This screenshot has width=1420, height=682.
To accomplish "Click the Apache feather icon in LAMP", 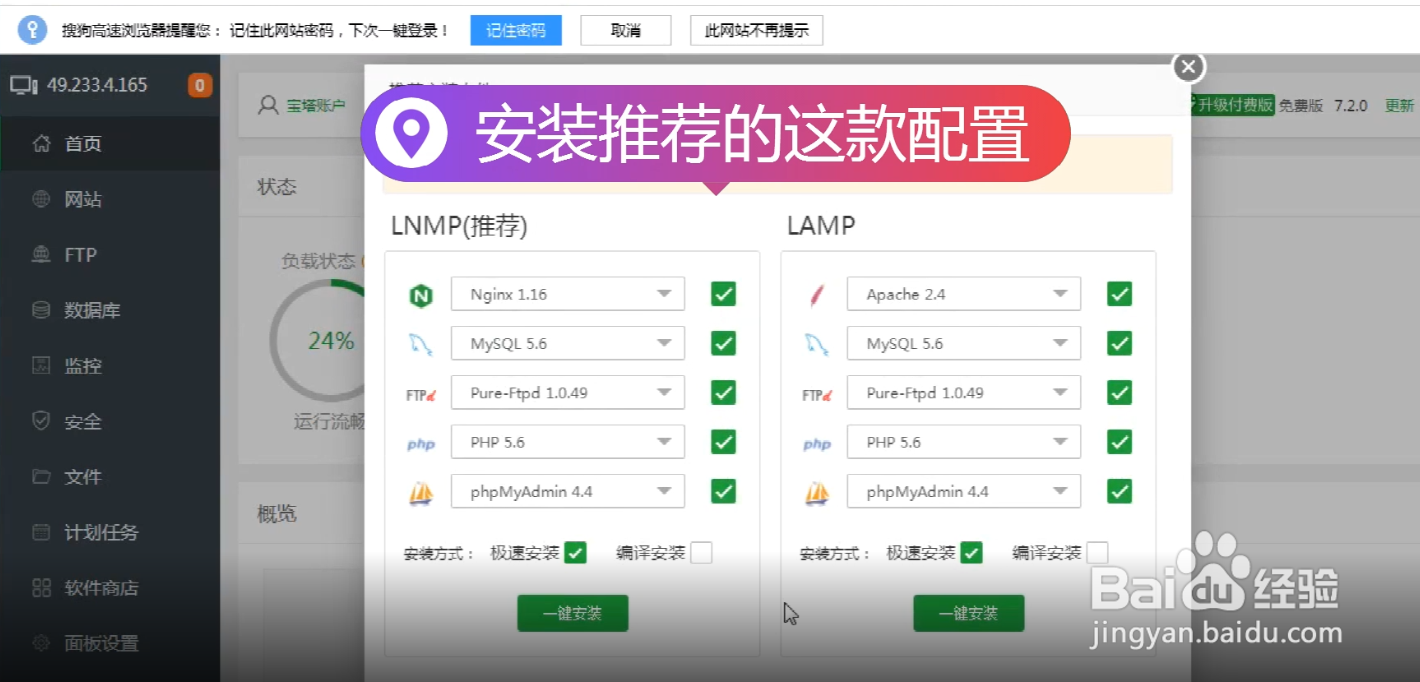I will click(817, 295).
